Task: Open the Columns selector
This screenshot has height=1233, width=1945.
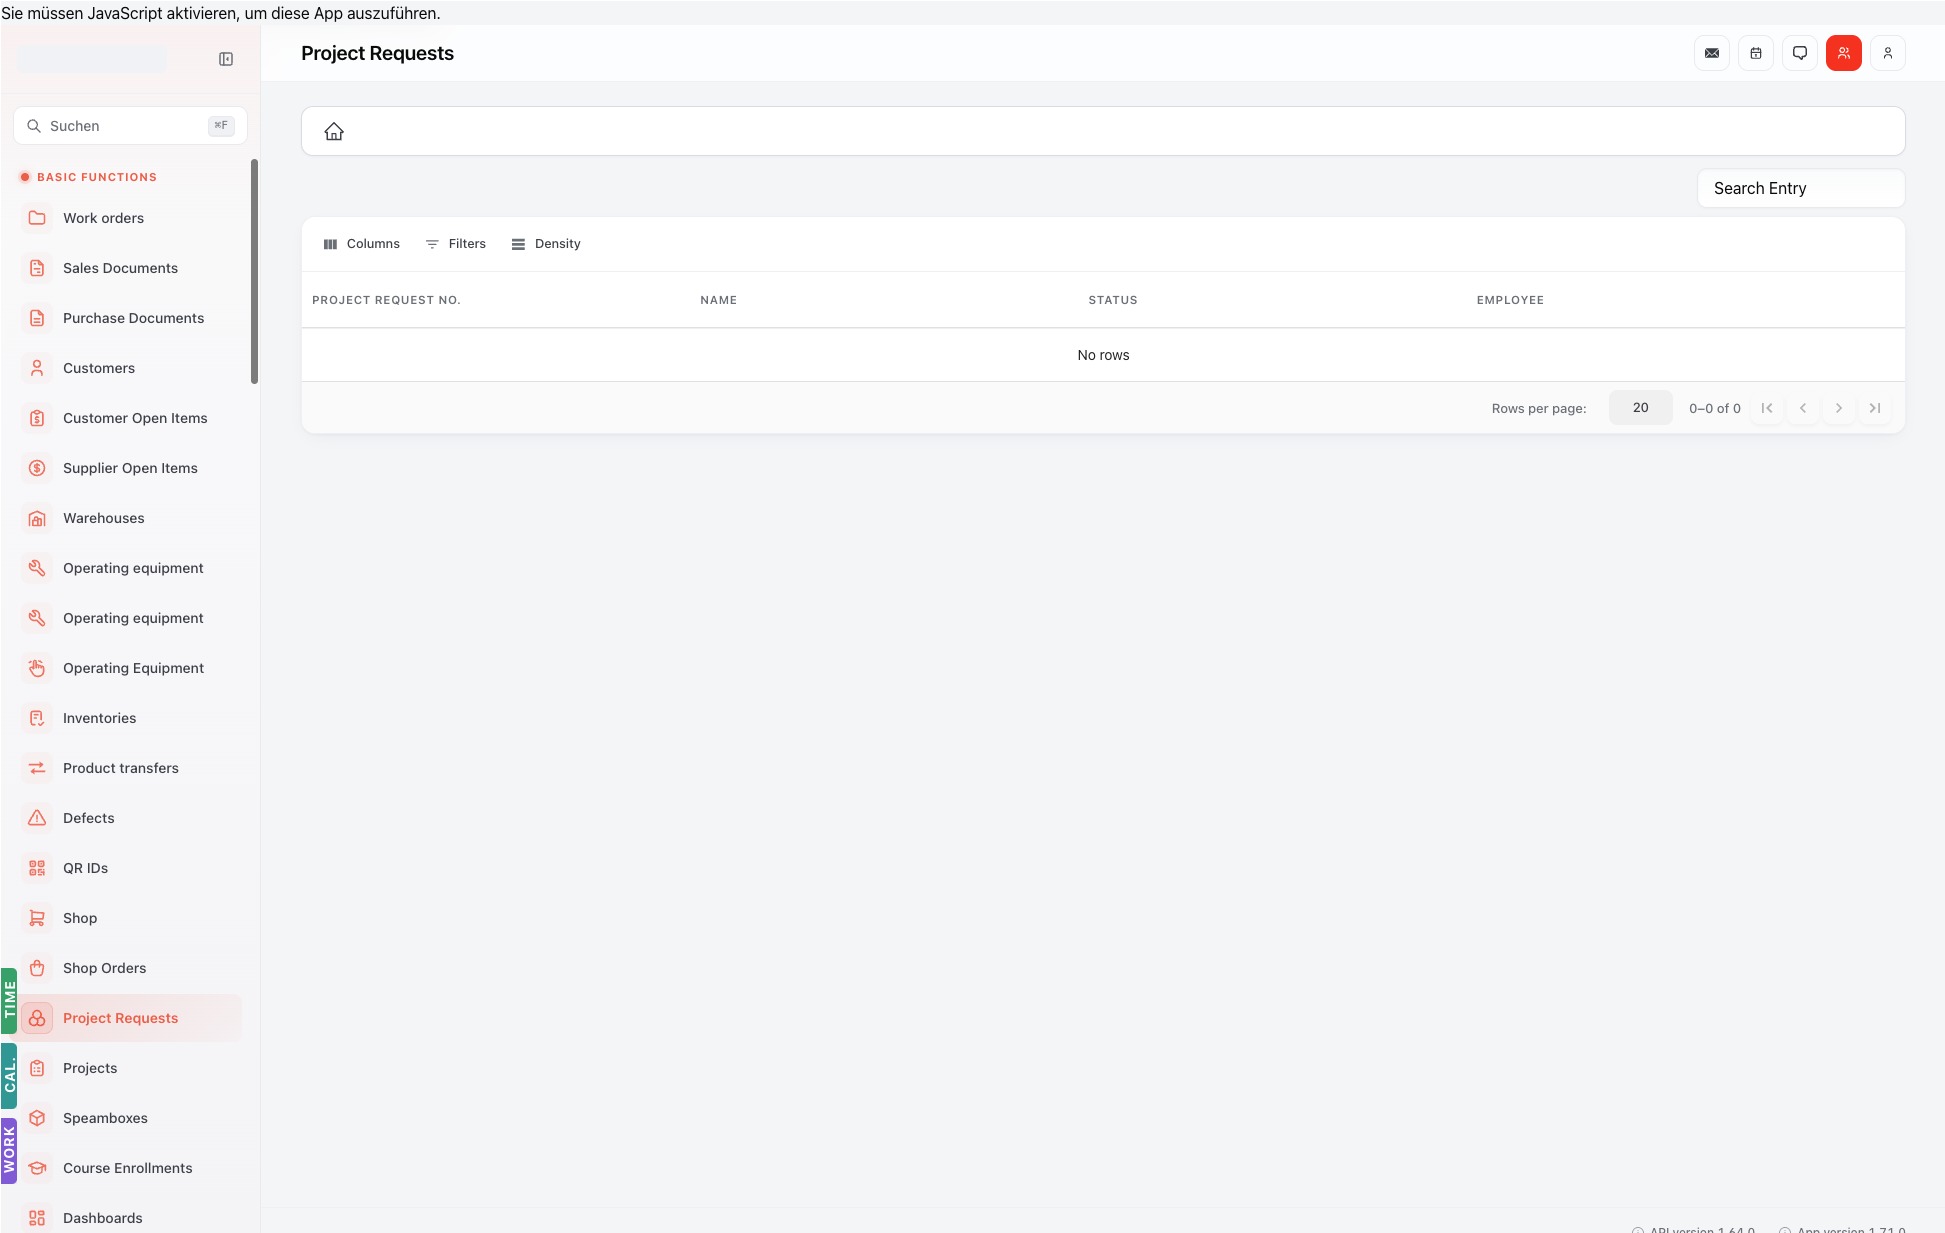Action: tap(362, 244)
